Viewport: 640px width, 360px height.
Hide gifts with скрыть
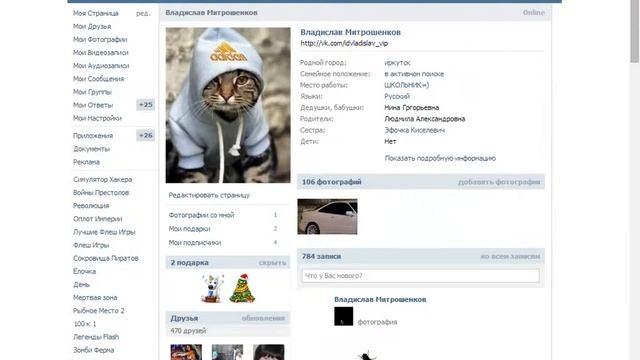(x=272, y=262)
